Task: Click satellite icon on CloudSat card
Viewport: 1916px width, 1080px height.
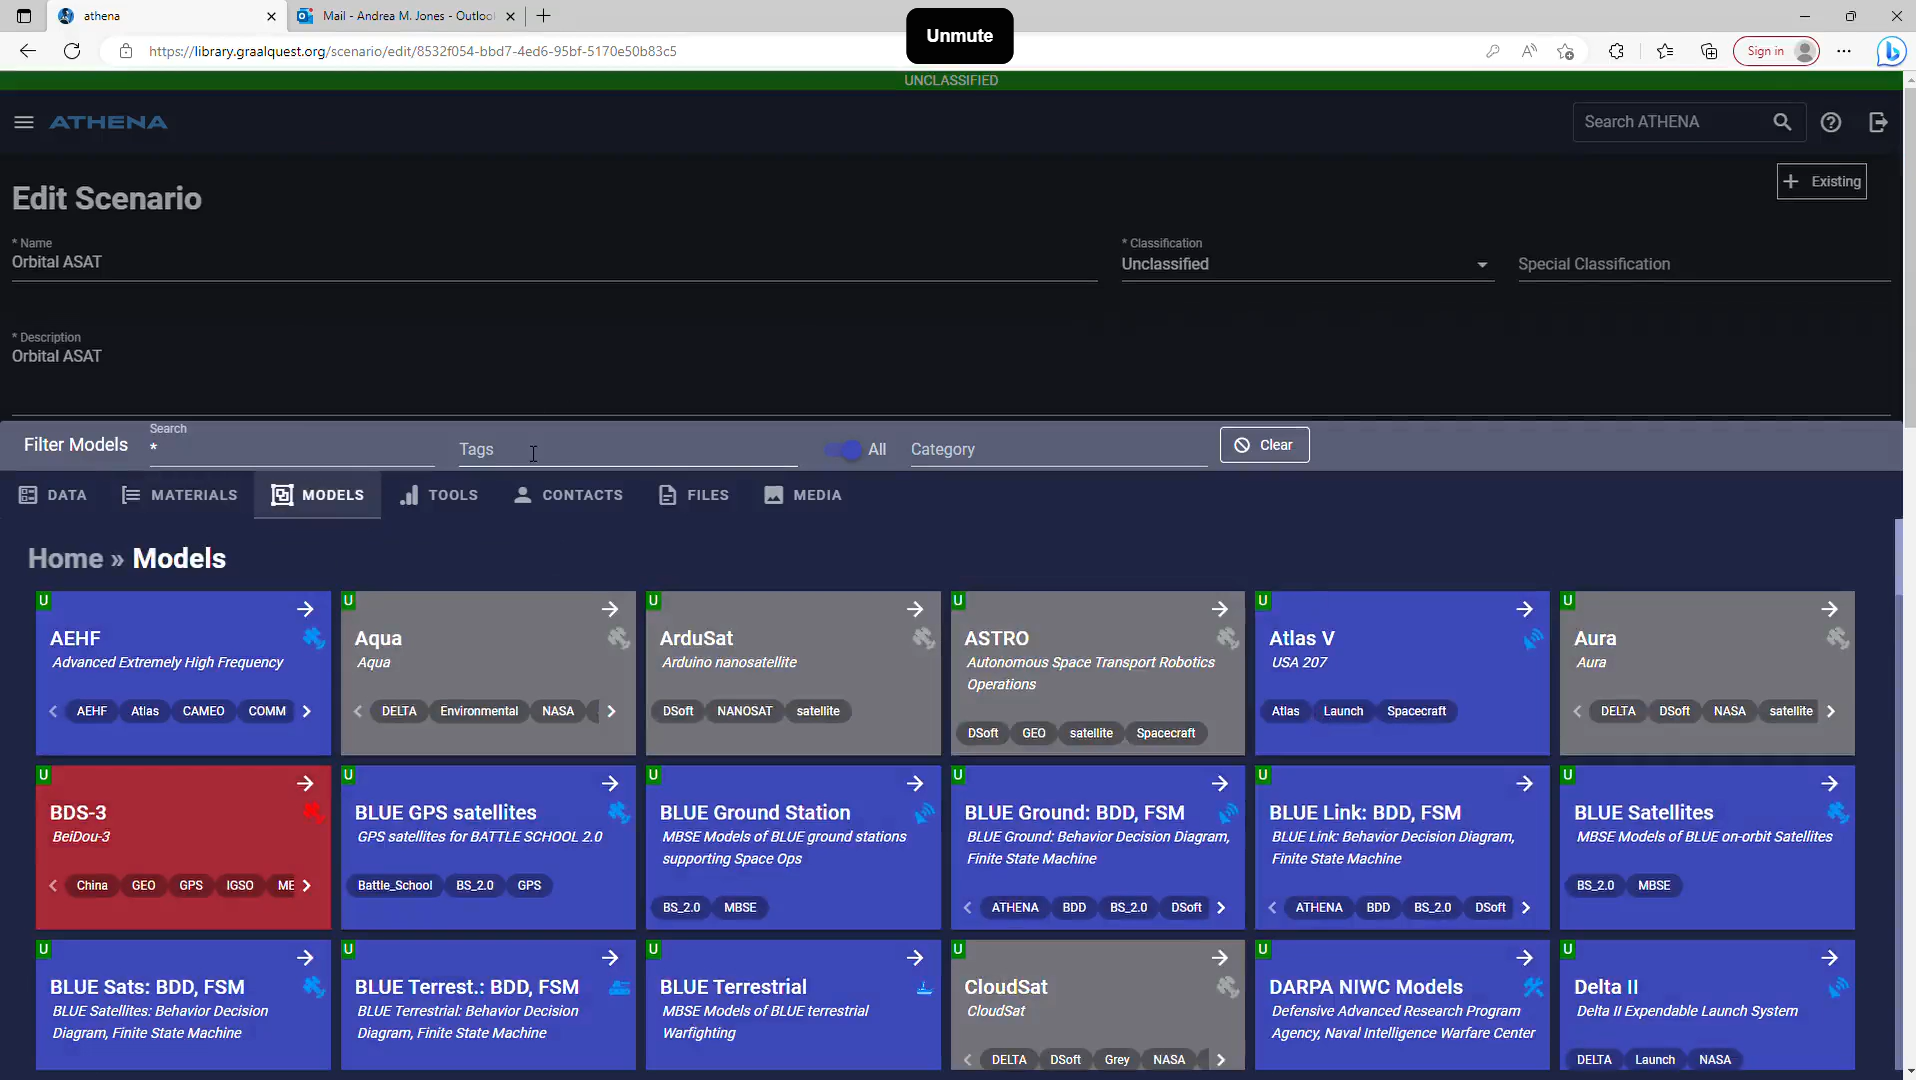Action: pyautogui.click(x=1228, y=987)
